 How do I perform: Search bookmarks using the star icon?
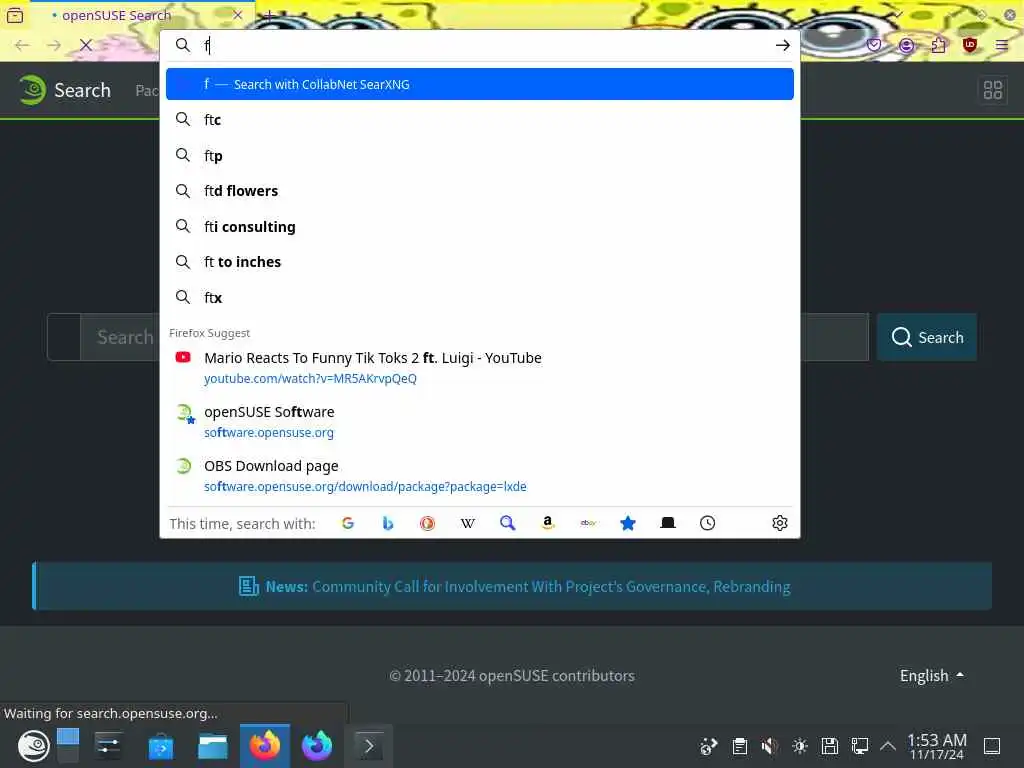[628, 523]
